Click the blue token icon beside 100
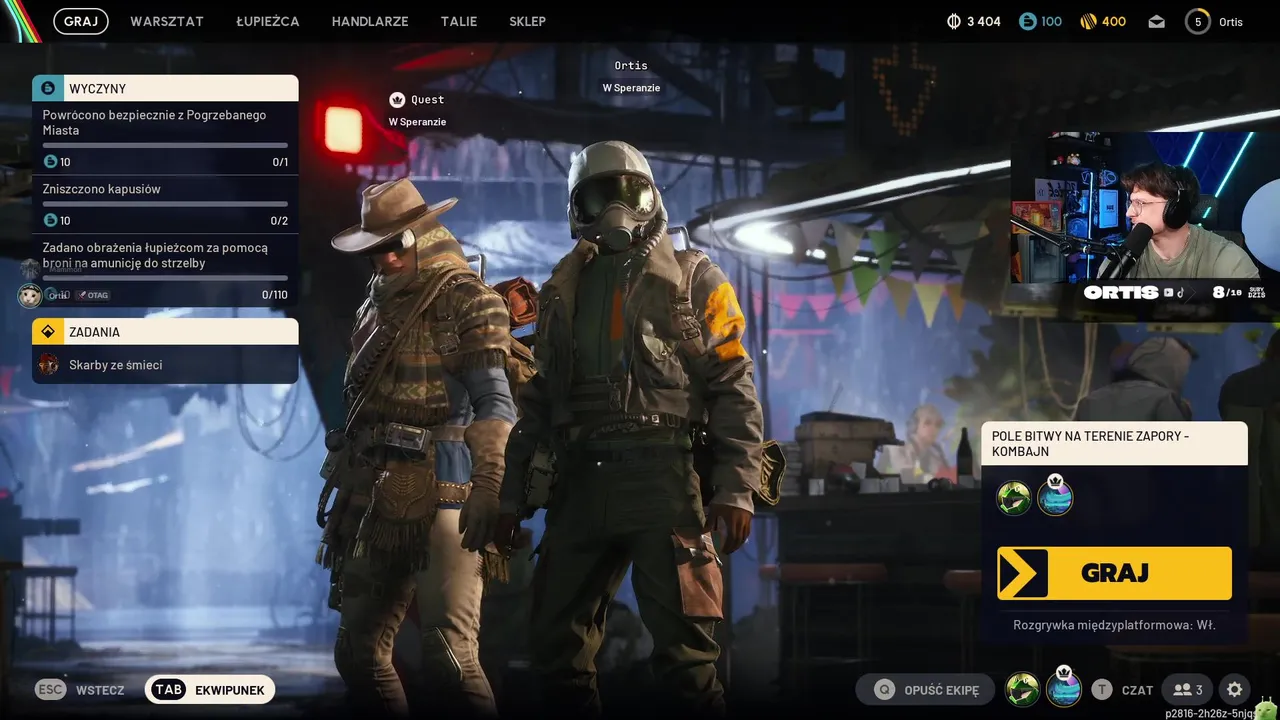 tap(1027, 21)
